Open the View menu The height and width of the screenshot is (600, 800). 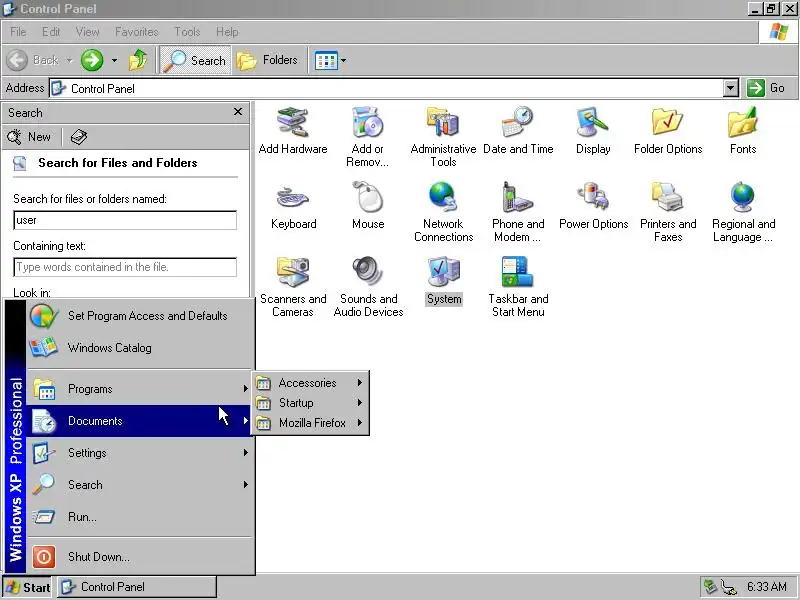point(87,32)
